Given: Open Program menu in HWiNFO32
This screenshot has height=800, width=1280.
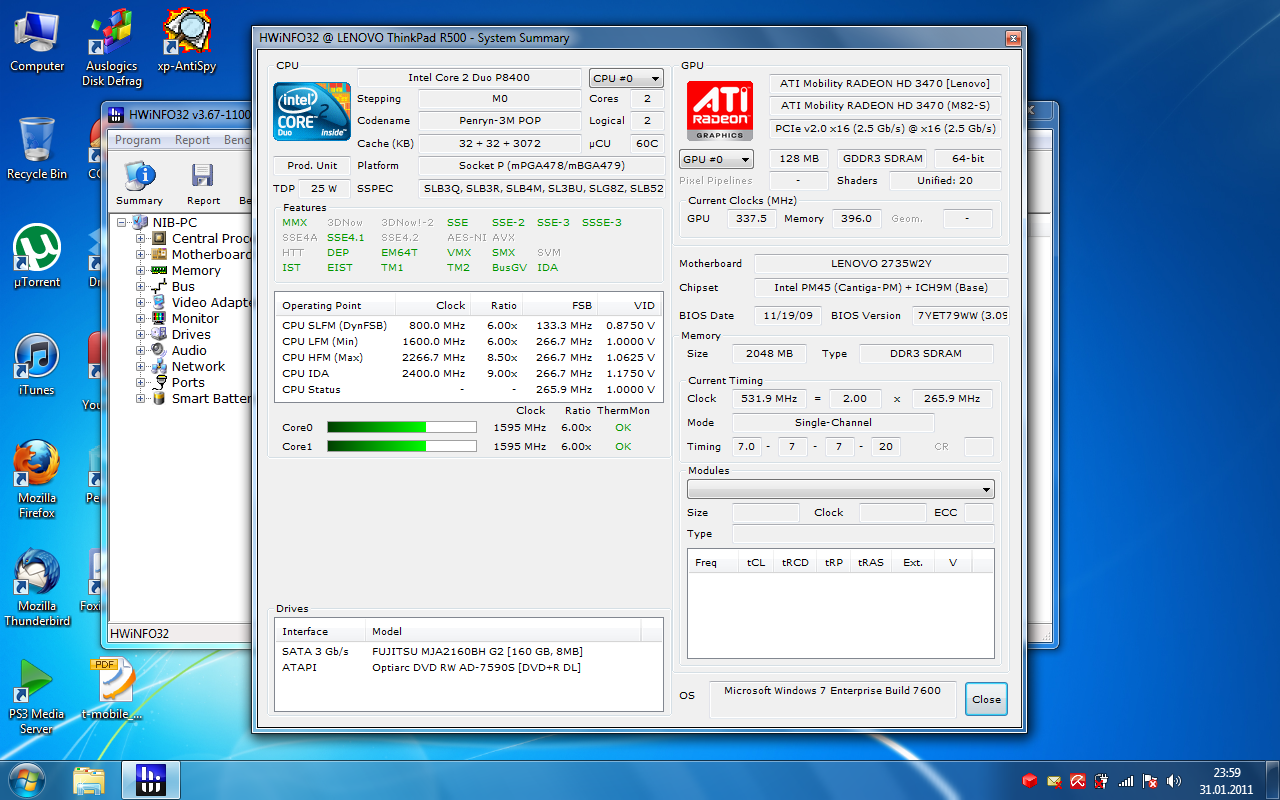Looking at the screenshot, I should point(138,140).
